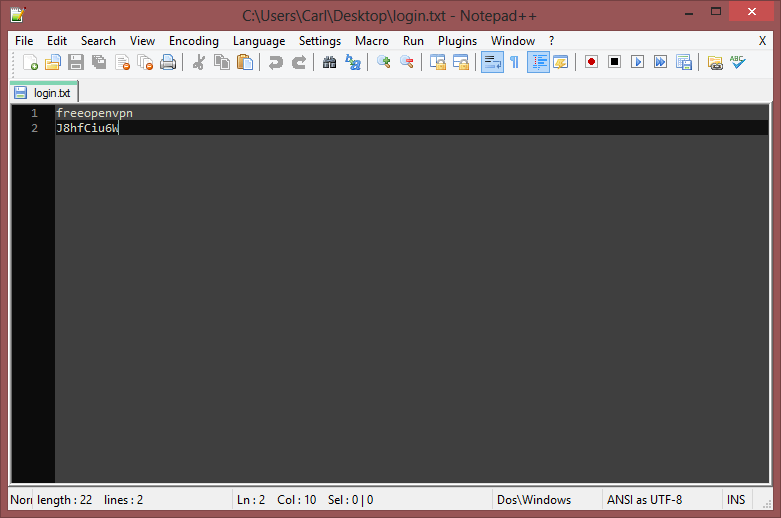The image size is (781, 518).
Task: Open the Language menu
Action: point(259,41)
